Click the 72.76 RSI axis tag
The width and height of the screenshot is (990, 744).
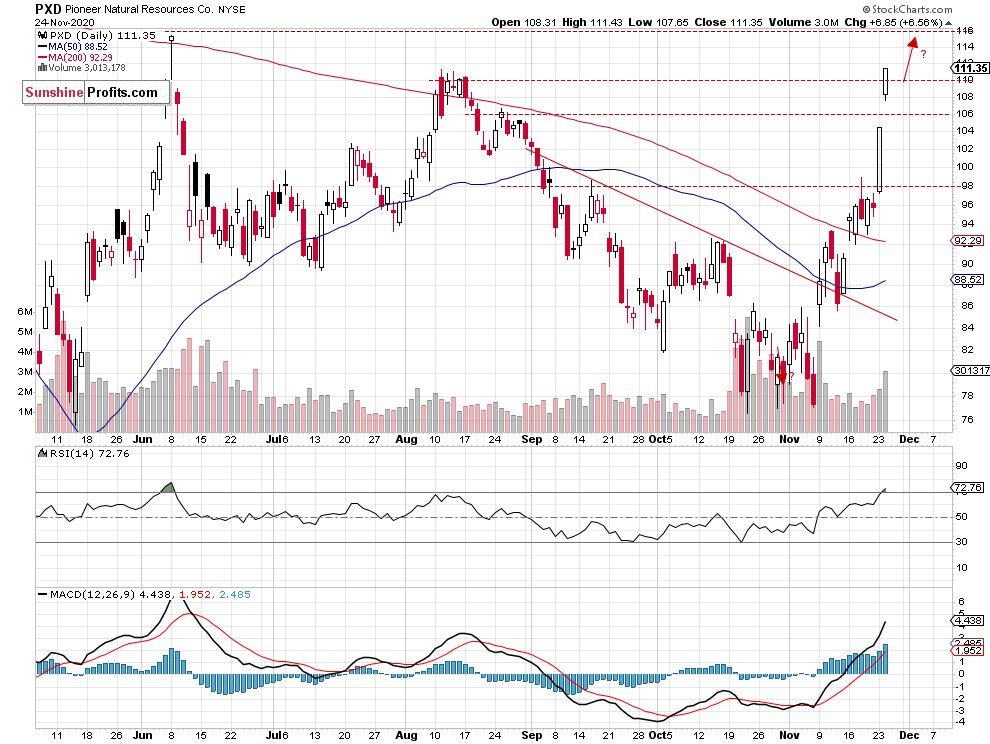coord(967,488)
